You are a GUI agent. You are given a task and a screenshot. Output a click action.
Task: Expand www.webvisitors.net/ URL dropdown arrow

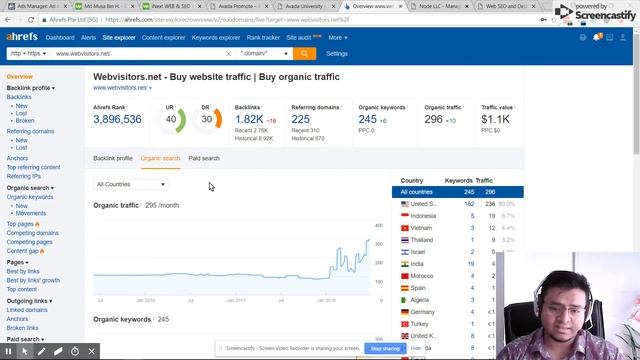pyautogui.click(x=150, y=88)
